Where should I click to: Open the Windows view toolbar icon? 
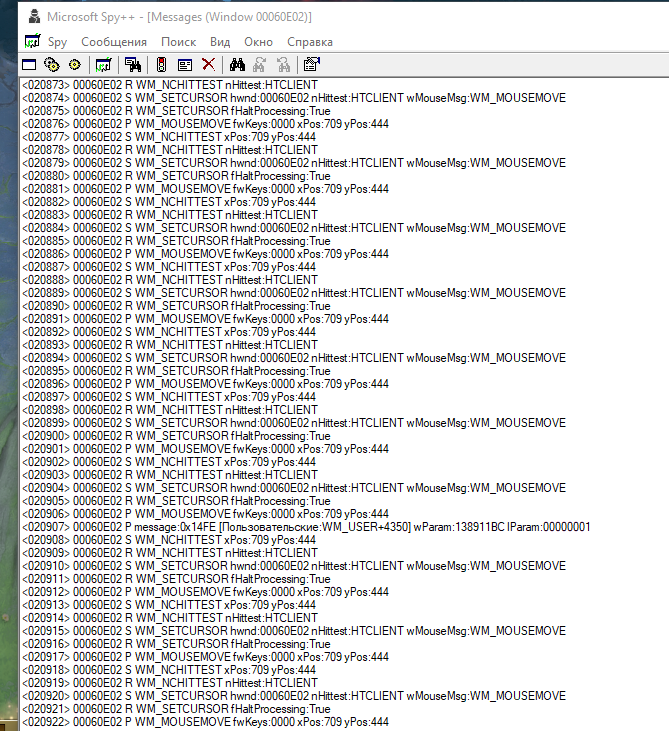tap(29, 65)
